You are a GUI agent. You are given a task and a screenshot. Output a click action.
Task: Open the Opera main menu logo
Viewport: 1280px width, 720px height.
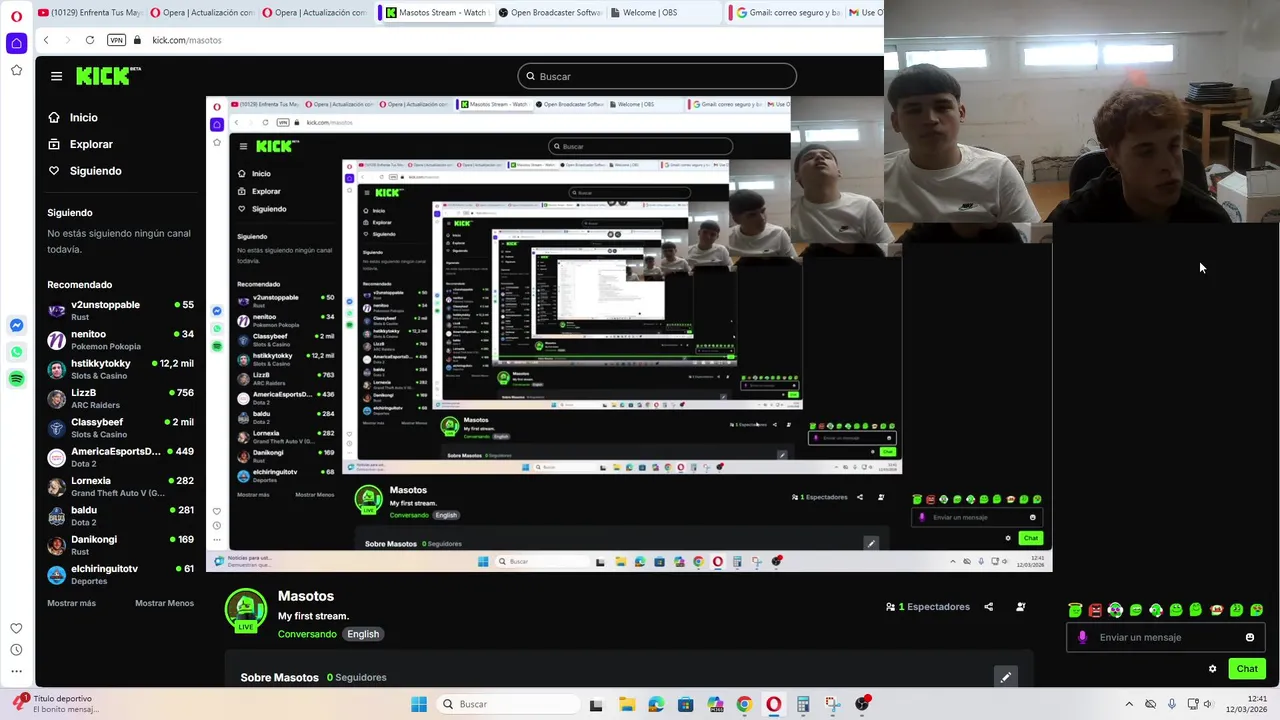[16, 16]
